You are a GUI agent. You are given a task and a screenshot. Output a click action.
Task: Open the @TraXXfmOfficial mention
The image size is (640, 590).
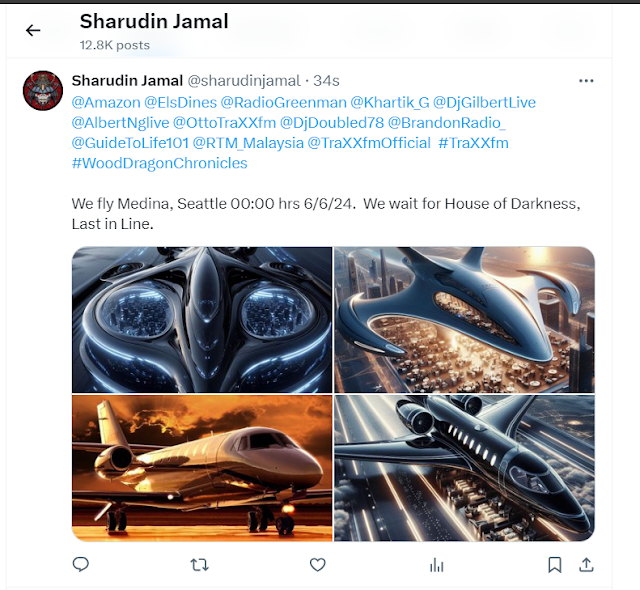tap(369, 143)
